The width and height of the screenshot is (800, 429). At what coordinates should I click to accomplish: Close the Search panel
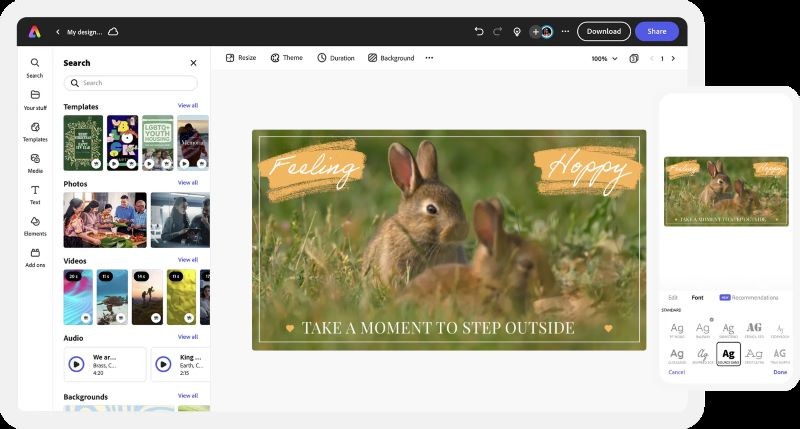coord(193,63)
